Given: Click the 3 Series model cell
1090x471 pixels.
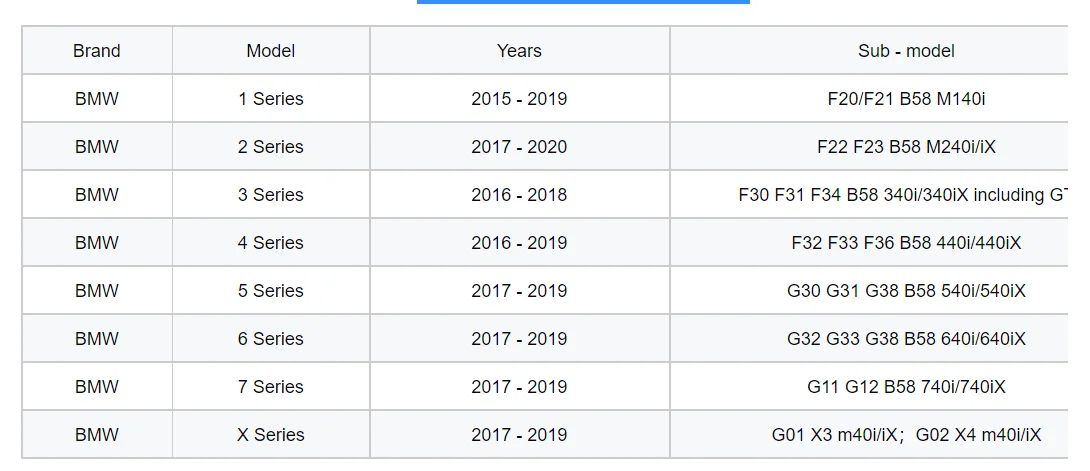Looking at the screenshot, I should click(x=271, y=195).
